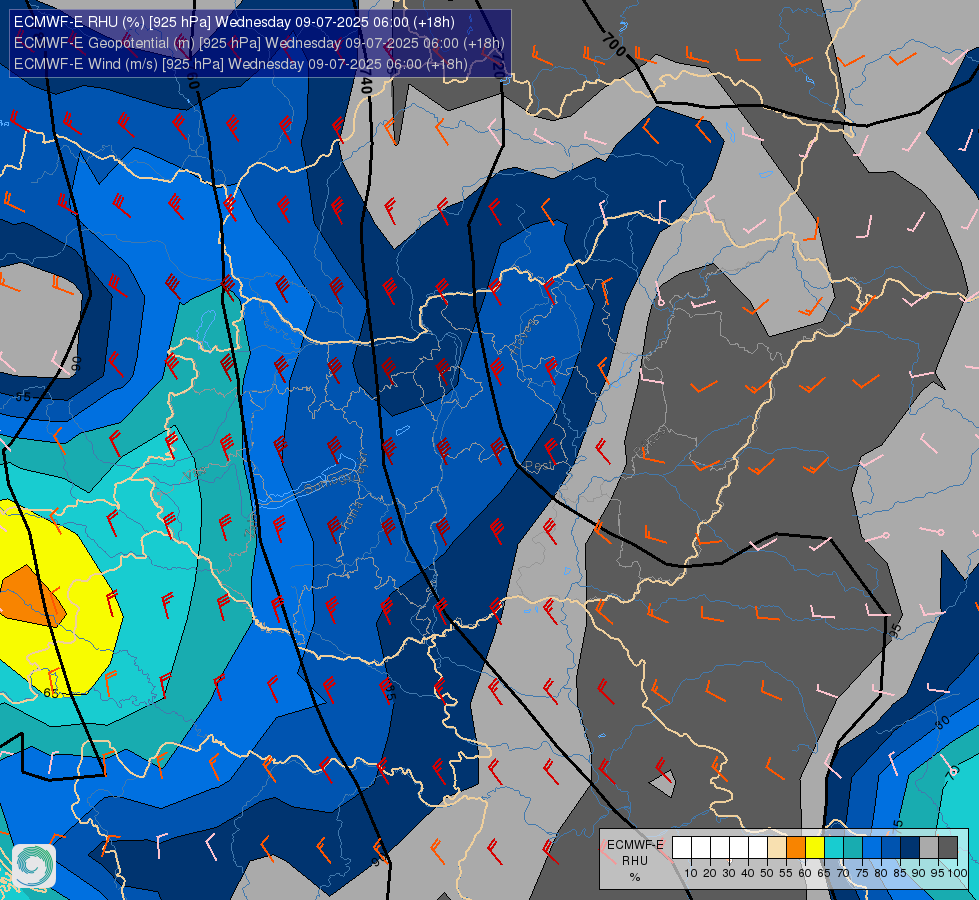979x900 pixels.
Task: Pick the dark grey 95–100% legend swatch
Action: click(950, 848)
